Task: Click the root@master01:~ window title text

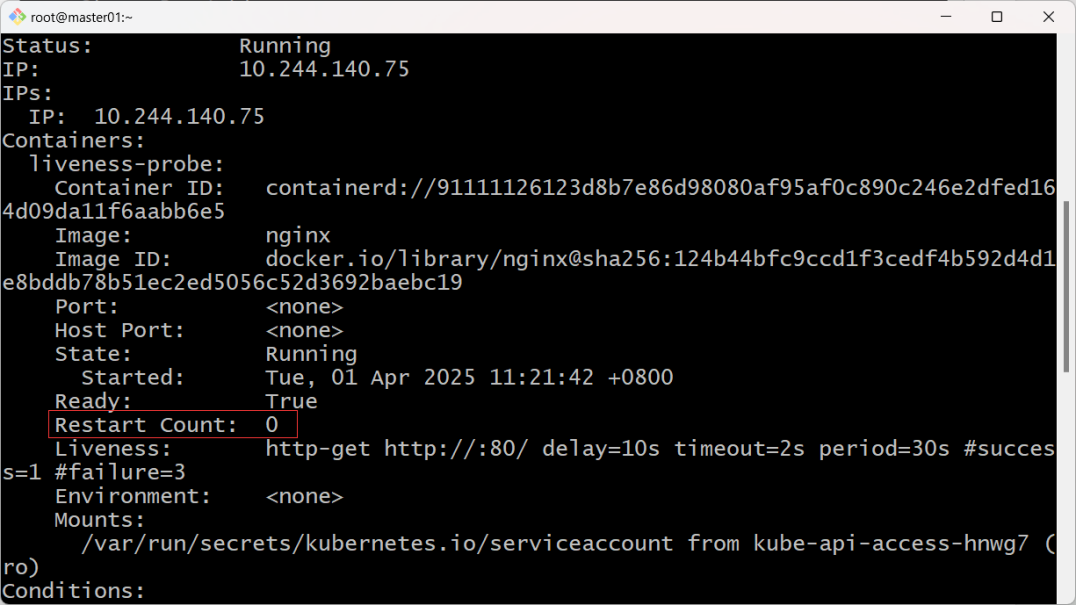Action: [82, 17]
